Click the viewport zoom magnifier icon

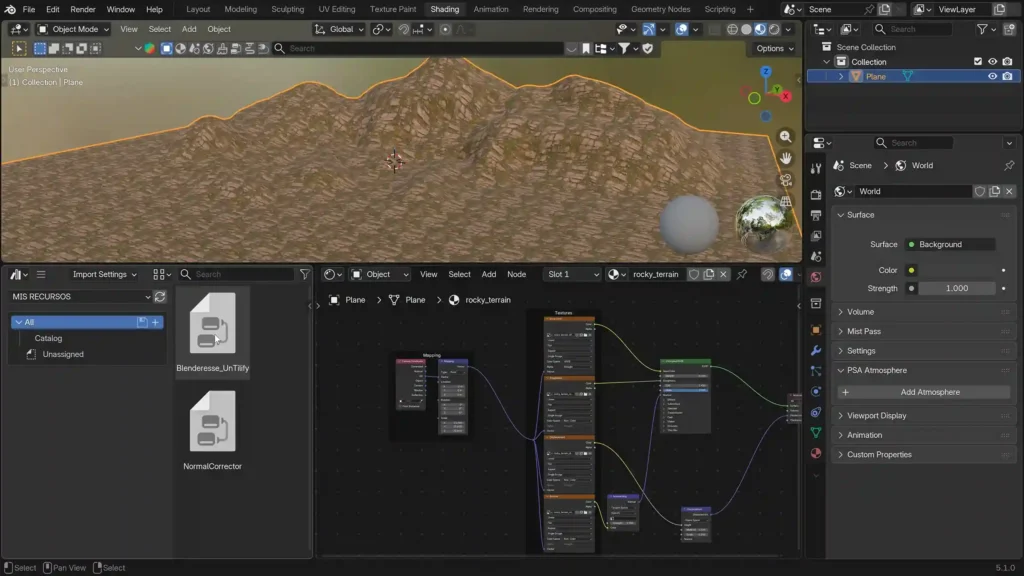[x=786, y=136]
